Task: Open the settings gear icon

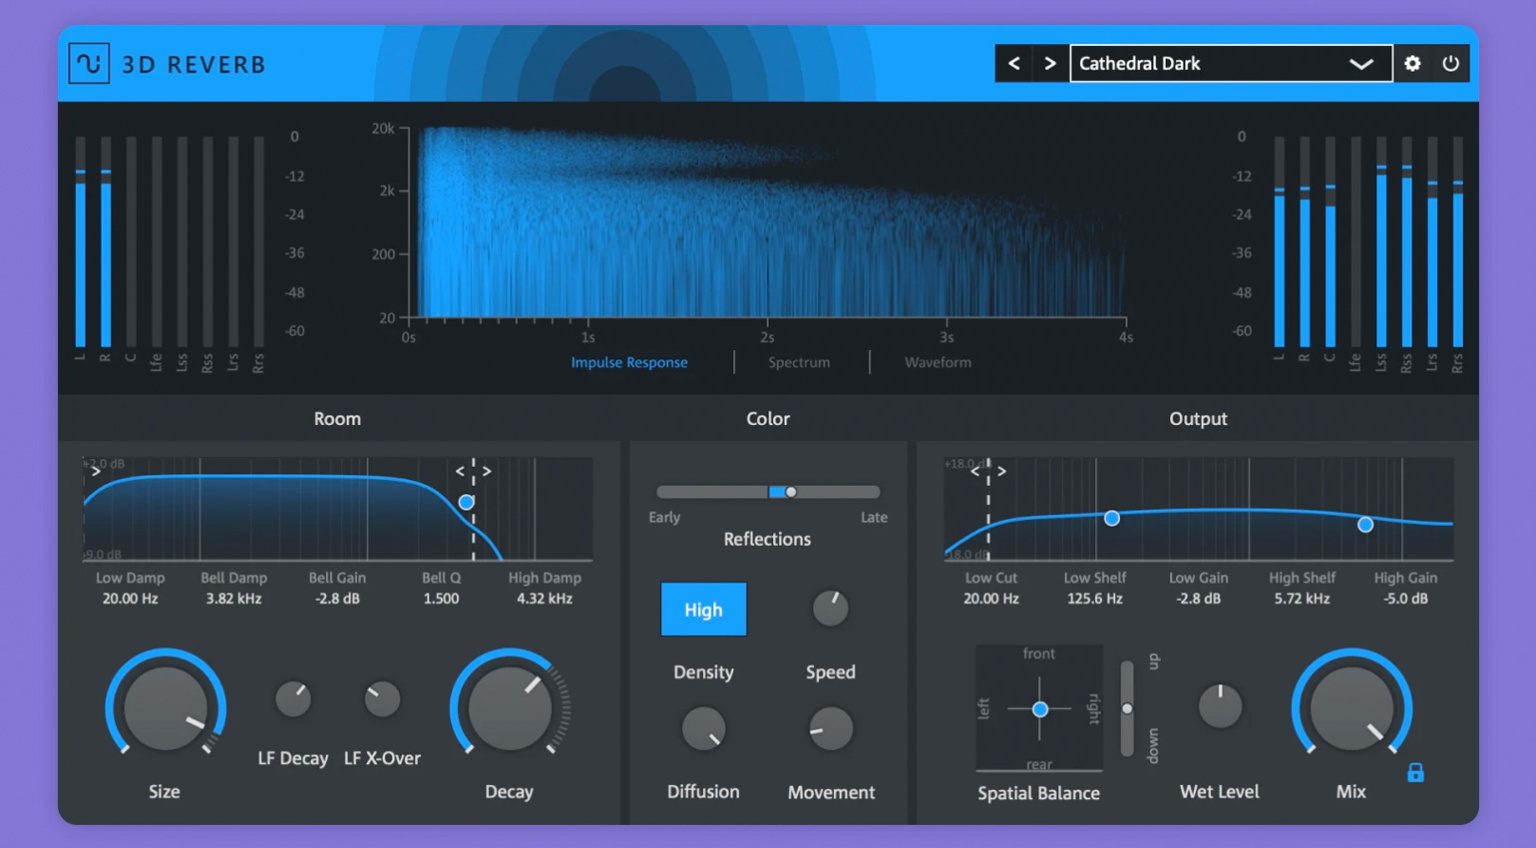Action: 1412,63
